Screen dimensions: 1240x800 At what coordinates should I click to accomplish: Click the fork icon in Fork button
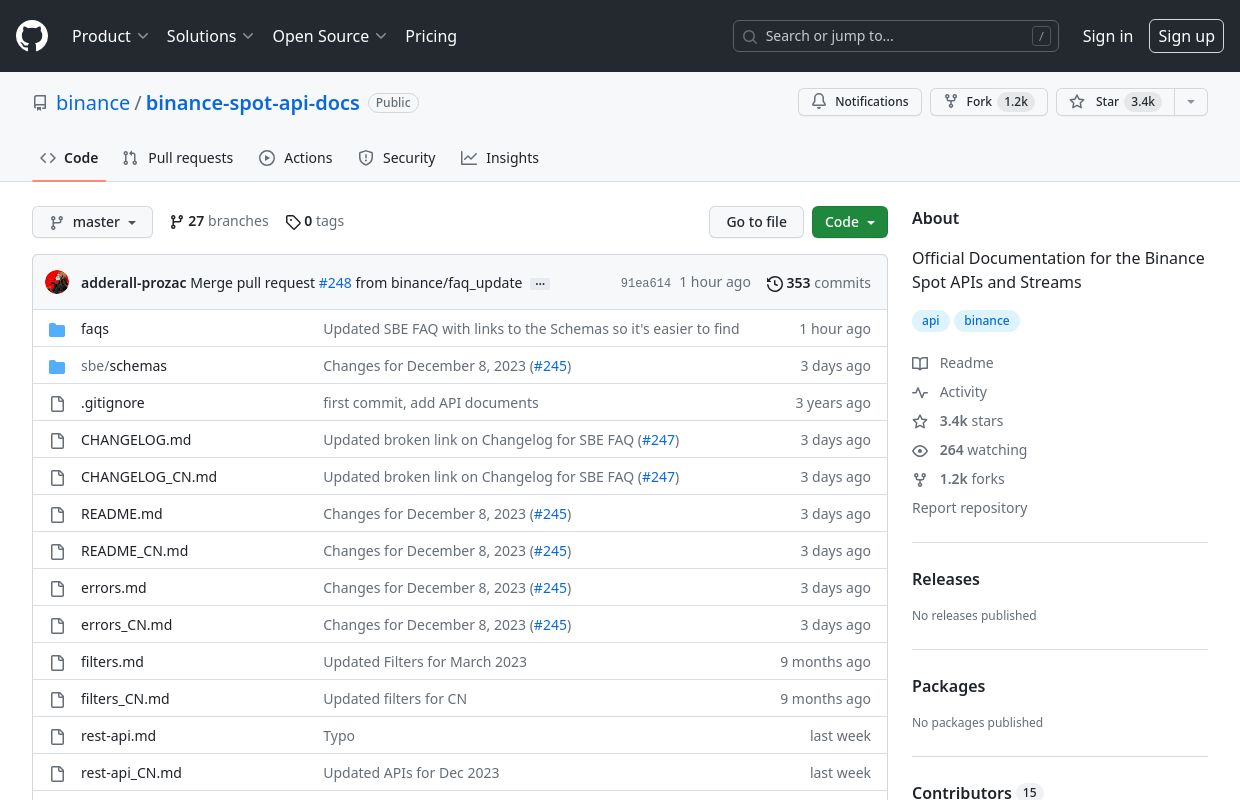(951, 102)
